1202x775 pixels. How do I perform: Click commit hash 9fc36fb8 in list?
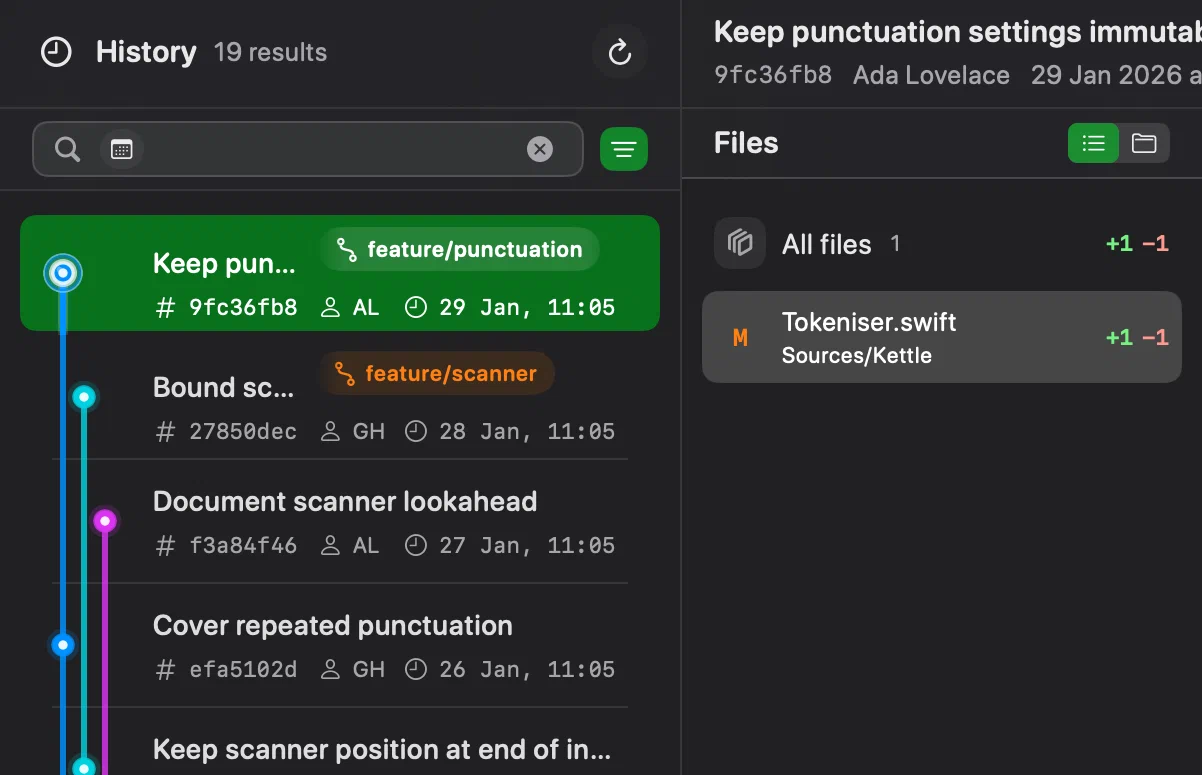(x=243, y=307)
